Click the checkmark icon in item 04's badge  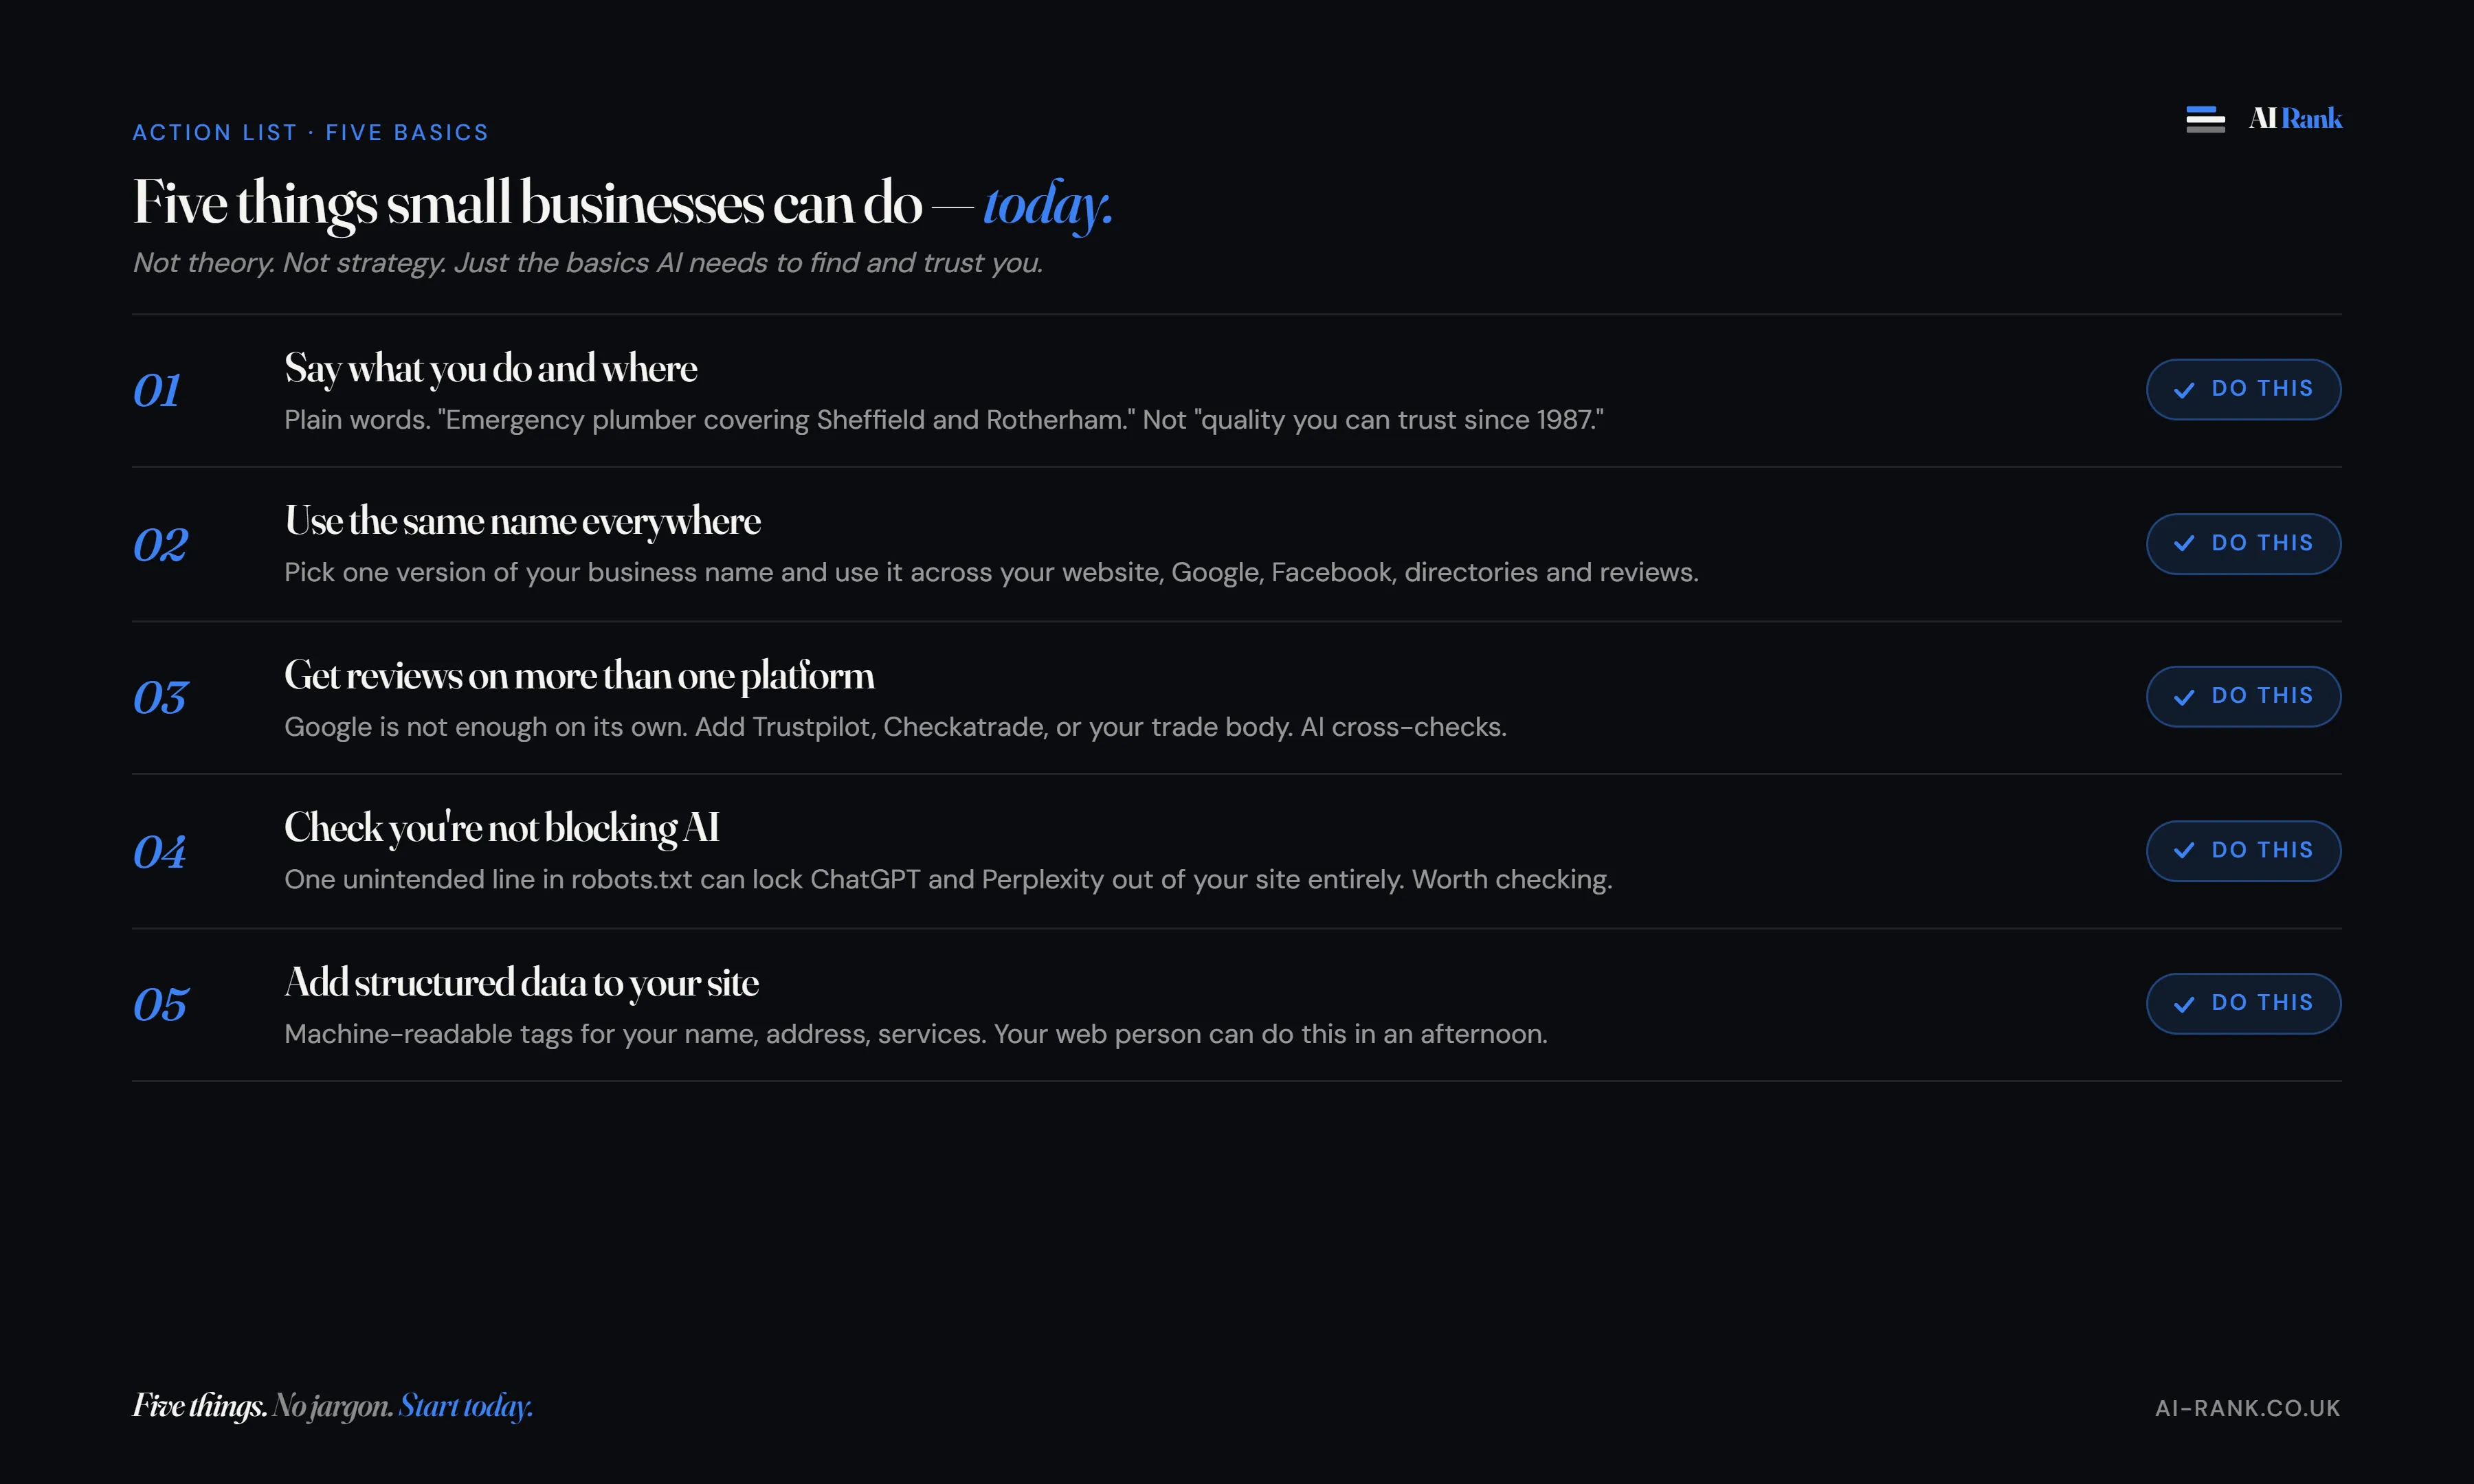click(x=2184, y=850)
